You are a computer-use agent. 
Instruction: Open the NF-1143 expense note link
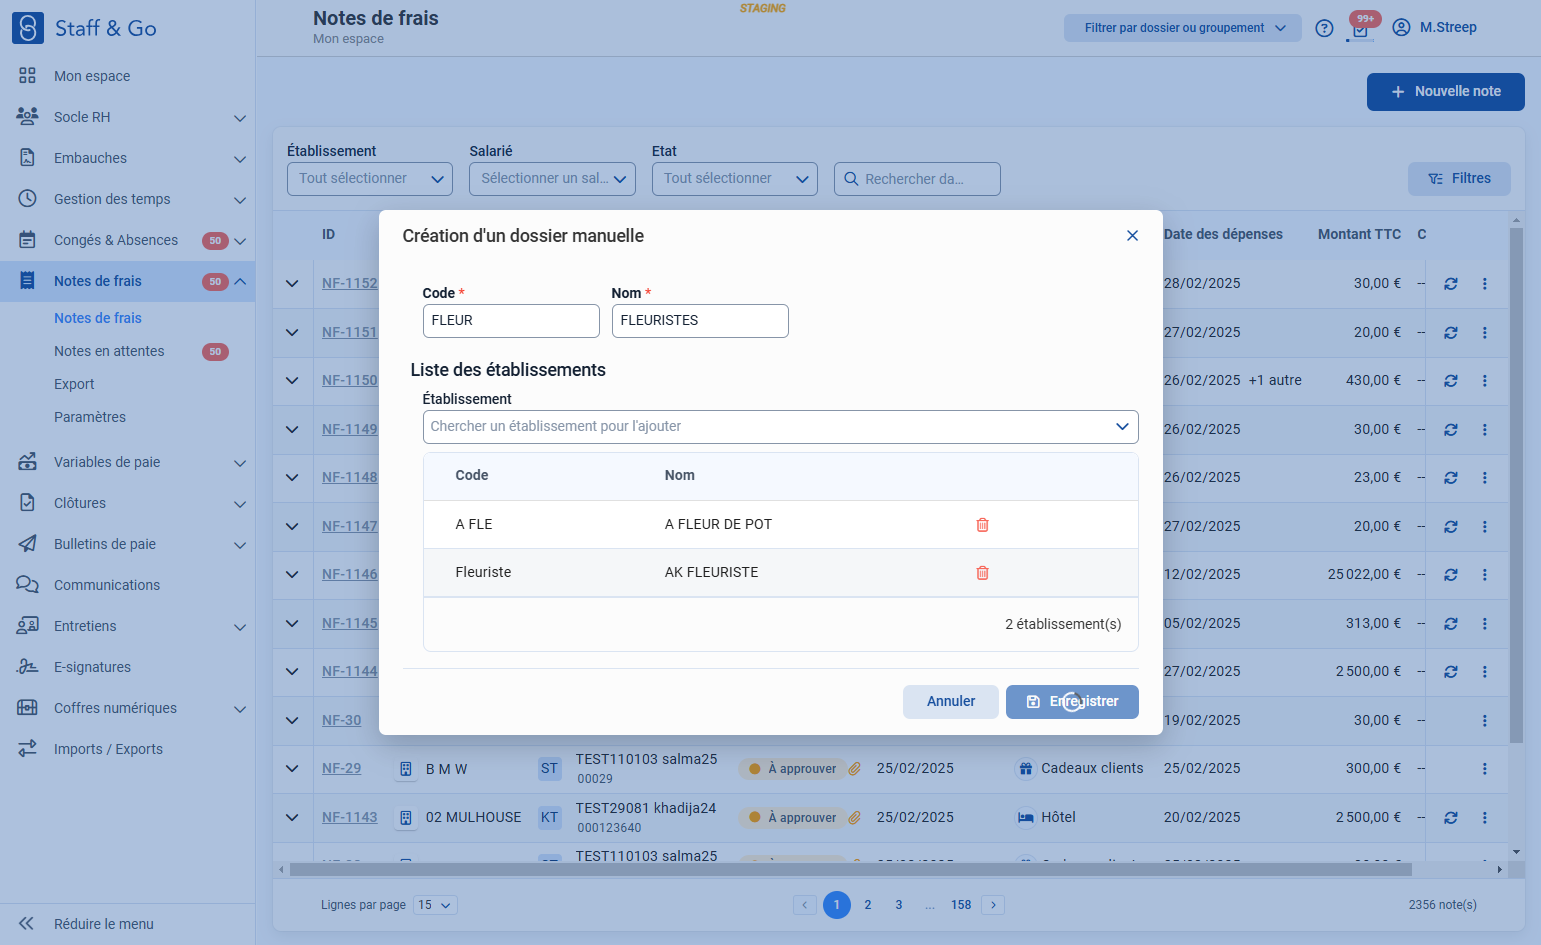point(350,818)
